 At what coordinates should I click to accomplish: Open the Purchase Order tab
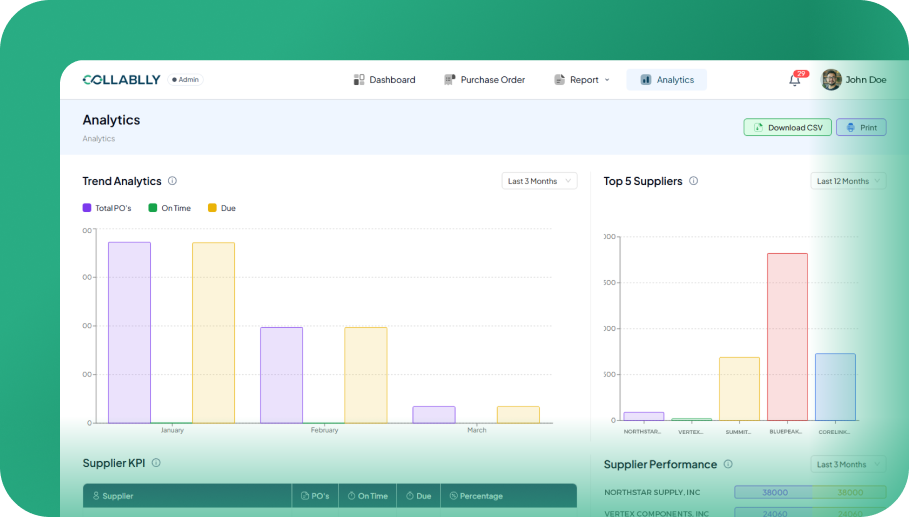[484, 80]
